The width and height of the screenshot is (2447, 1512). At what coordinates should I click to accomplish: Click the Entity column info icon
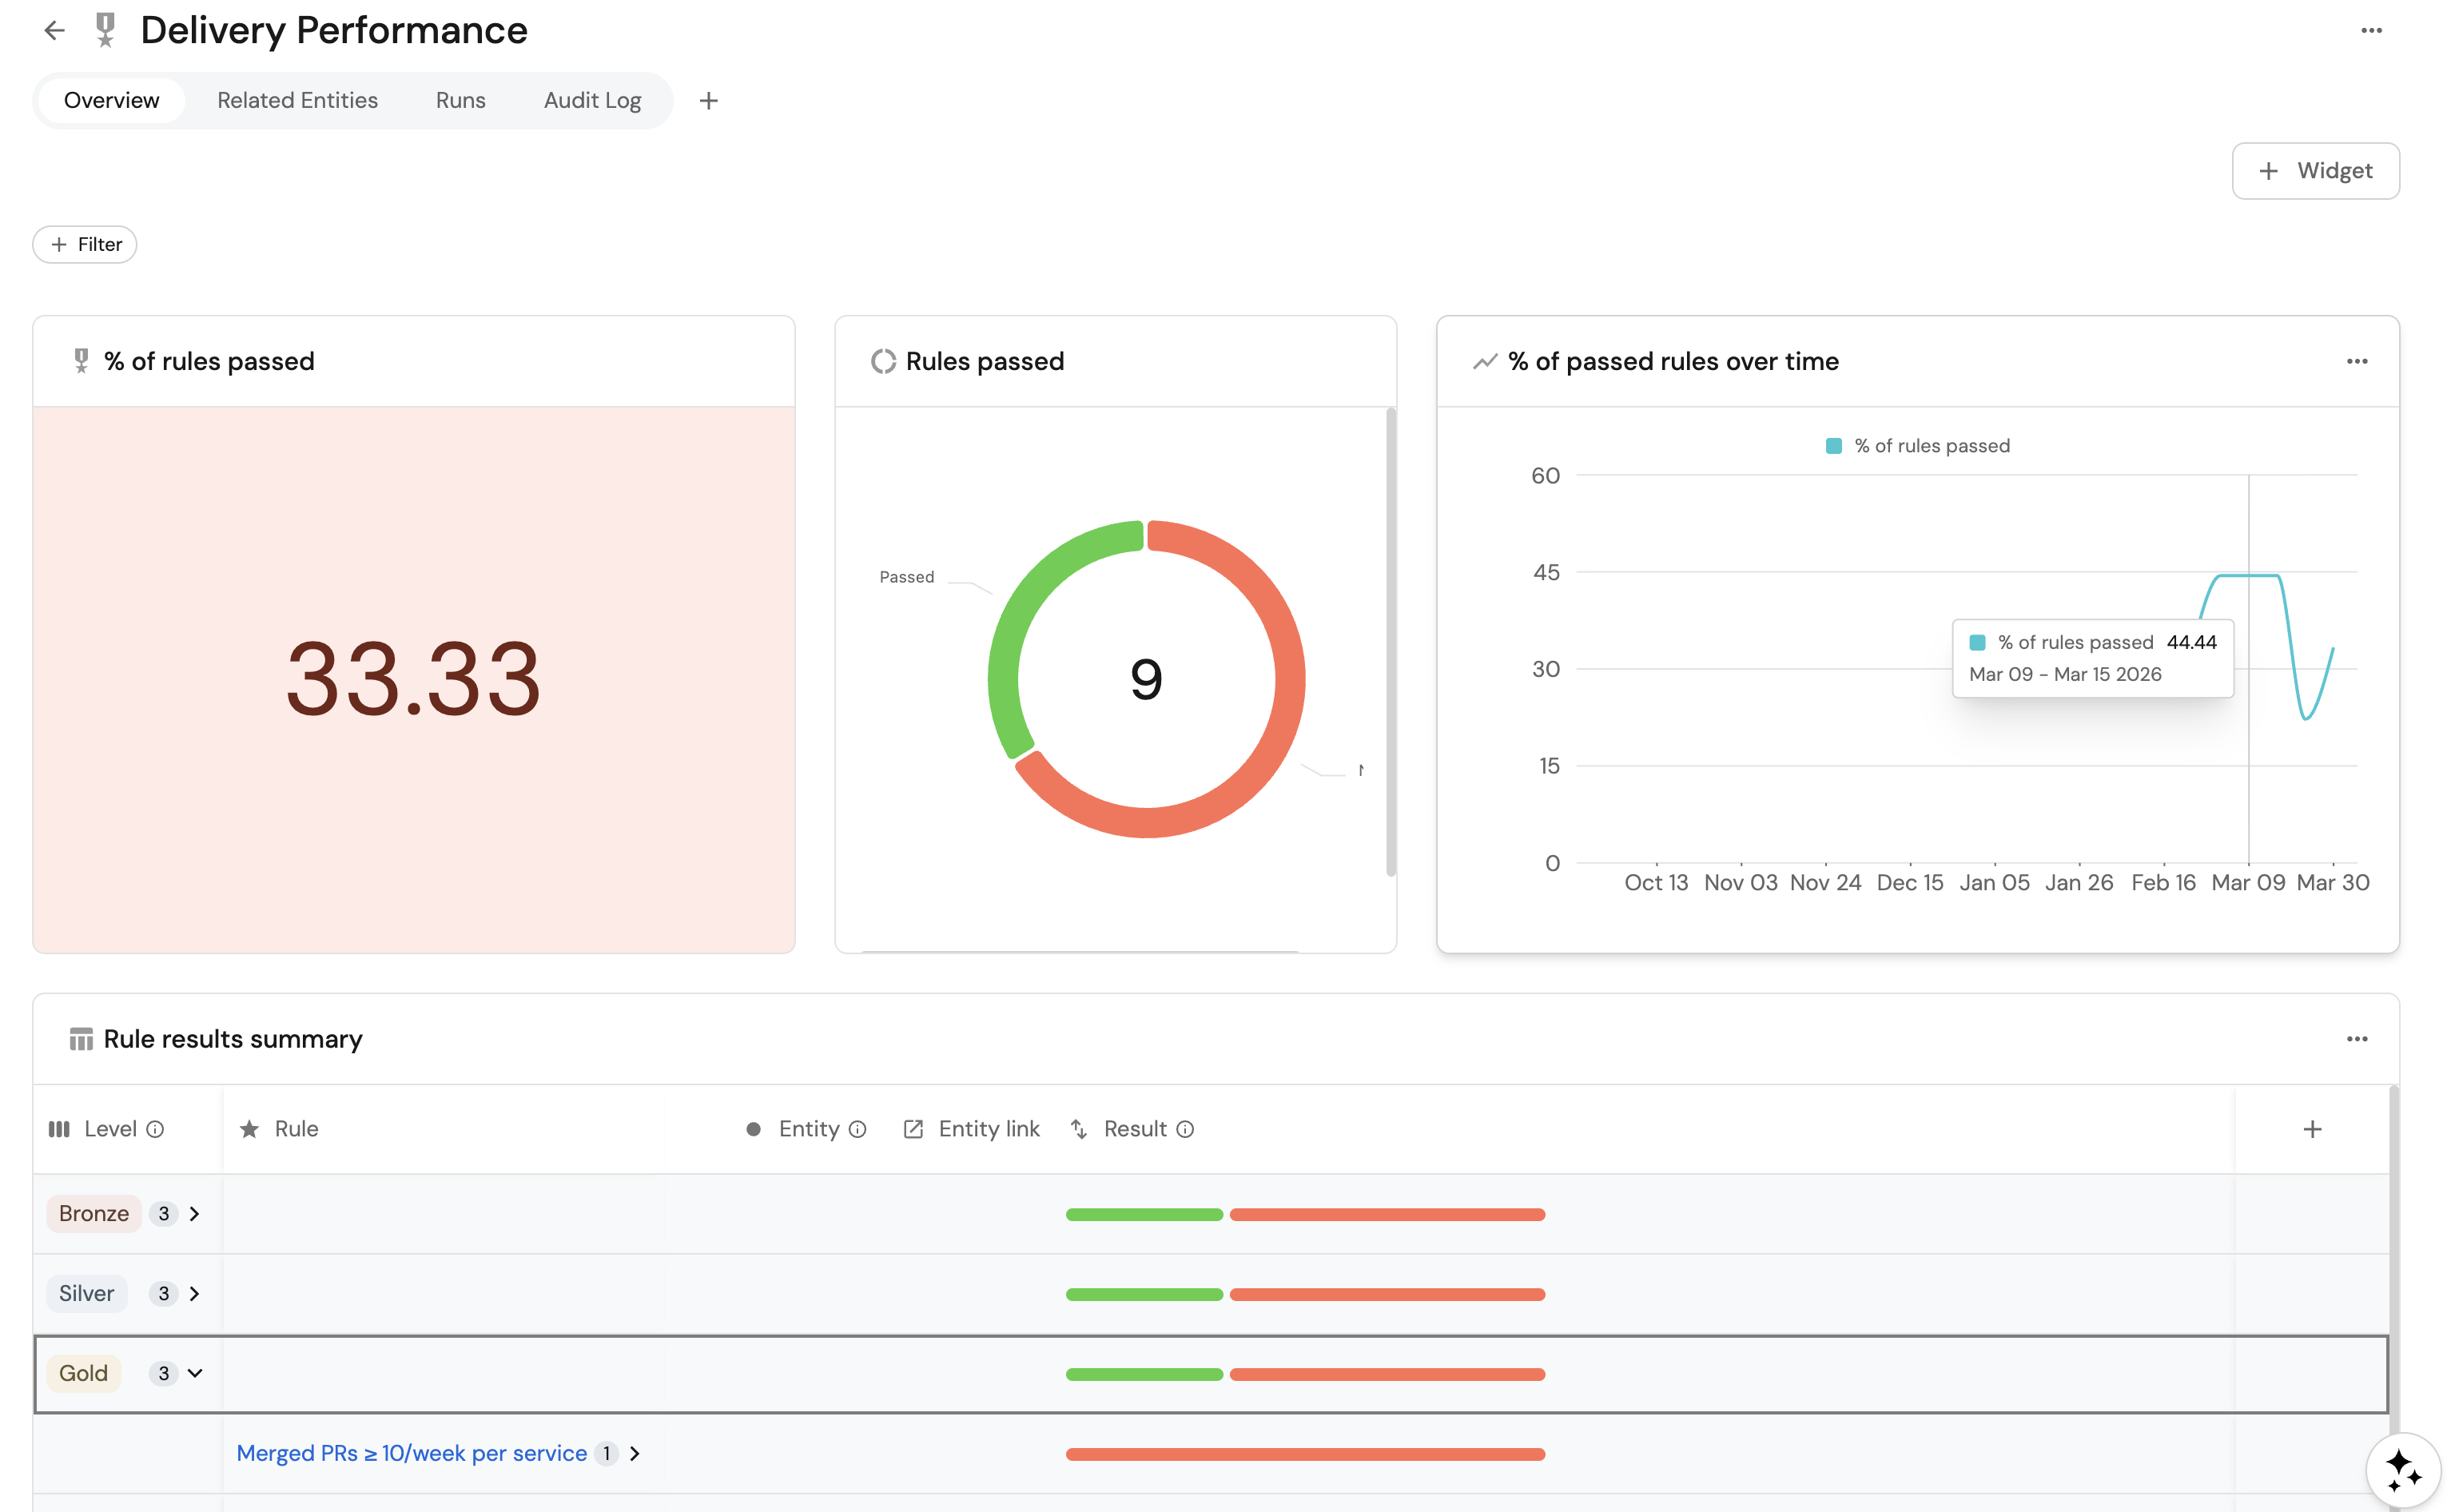(857, 1129)
